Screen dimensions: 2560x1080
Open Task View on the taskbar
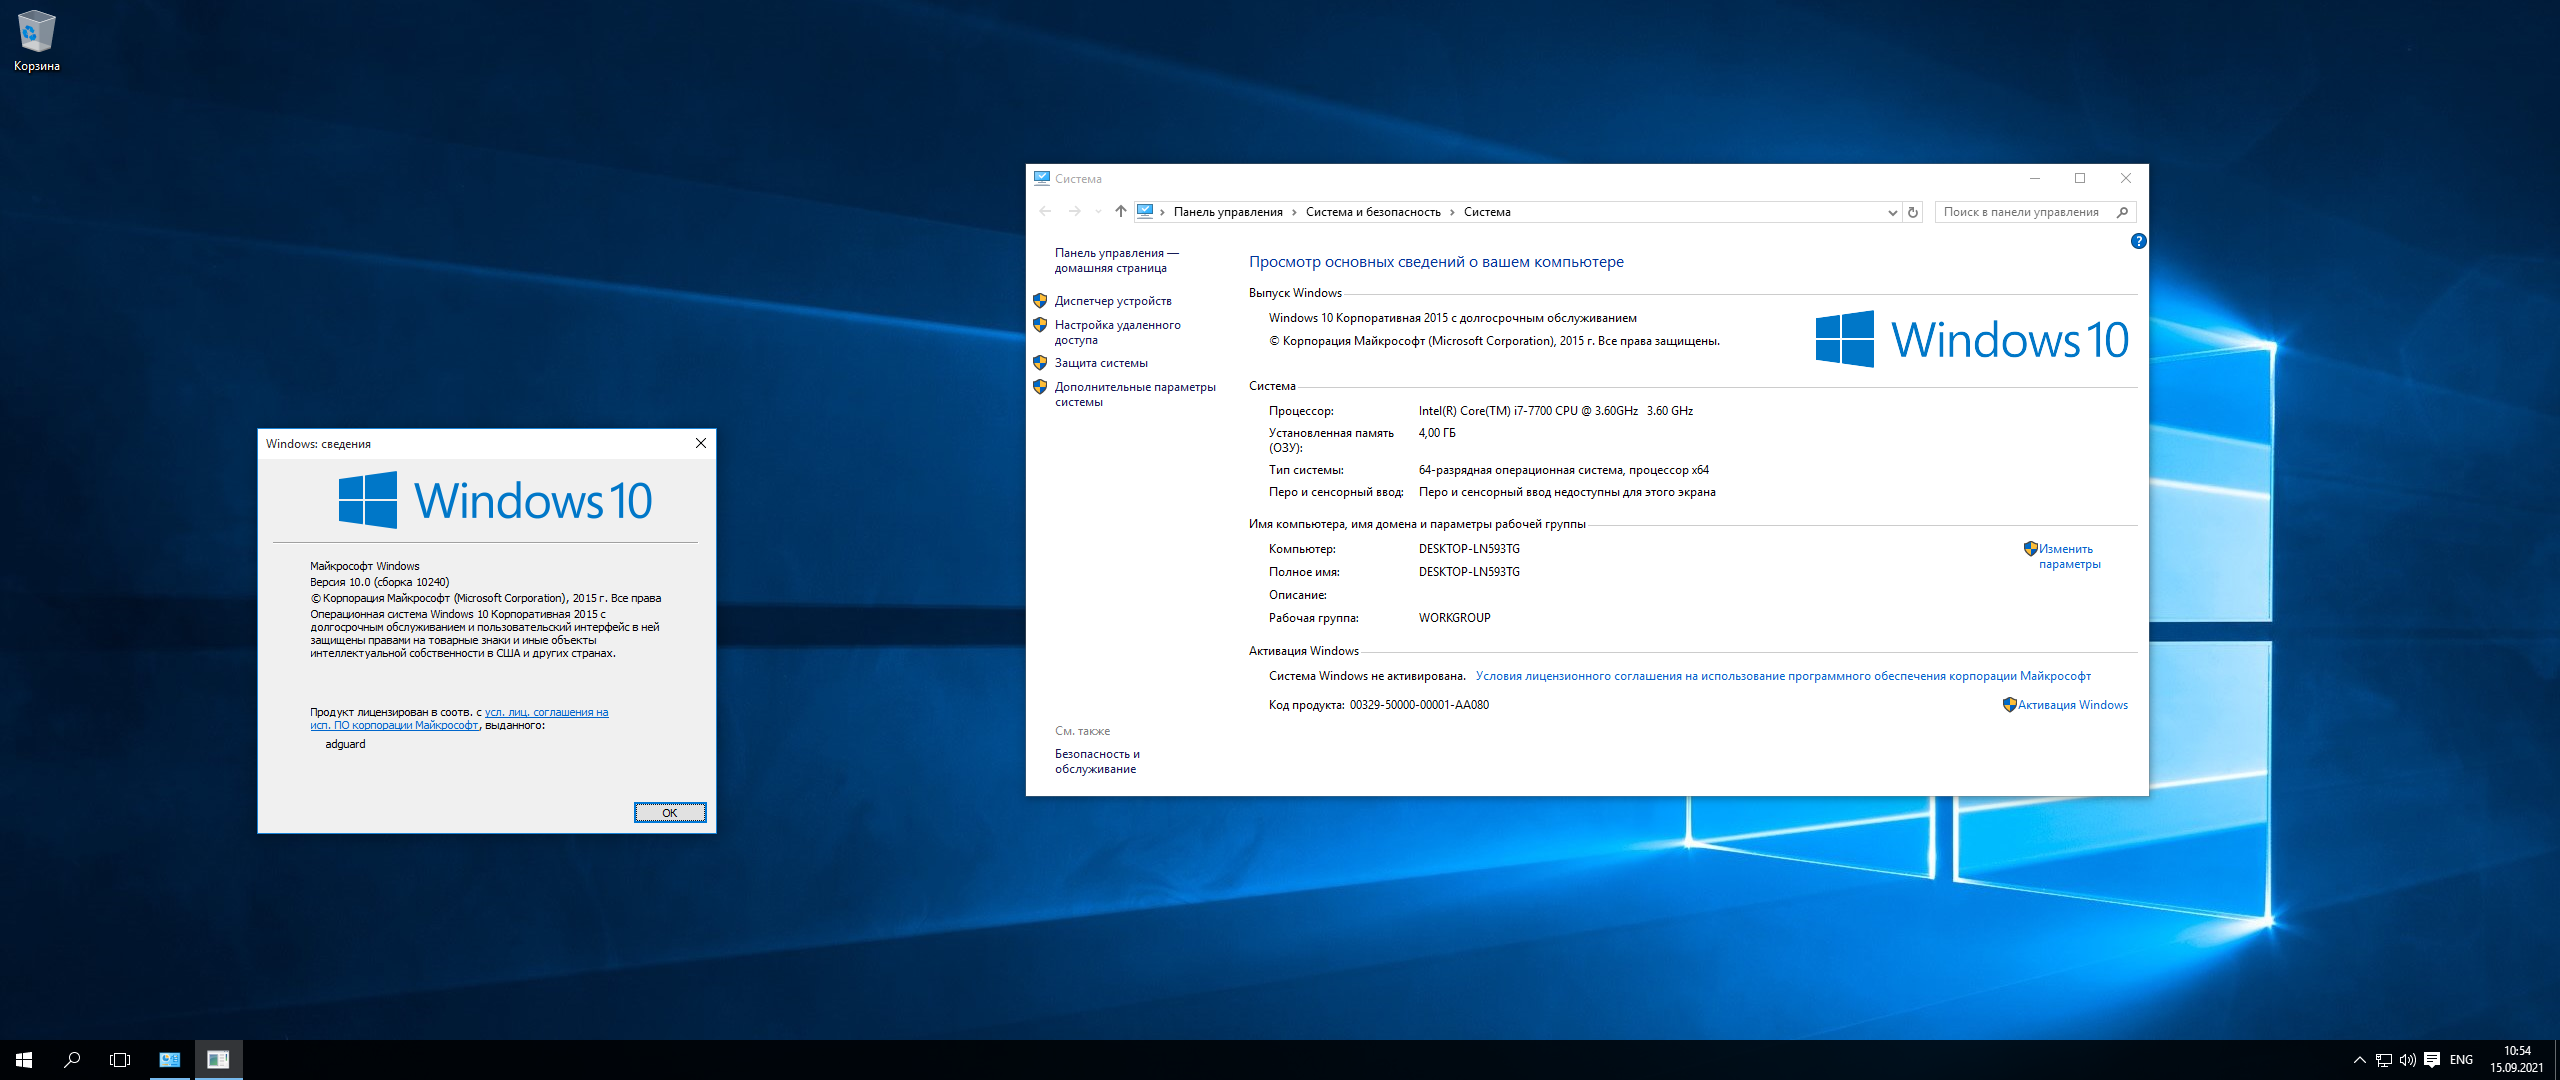(120, 1060)
